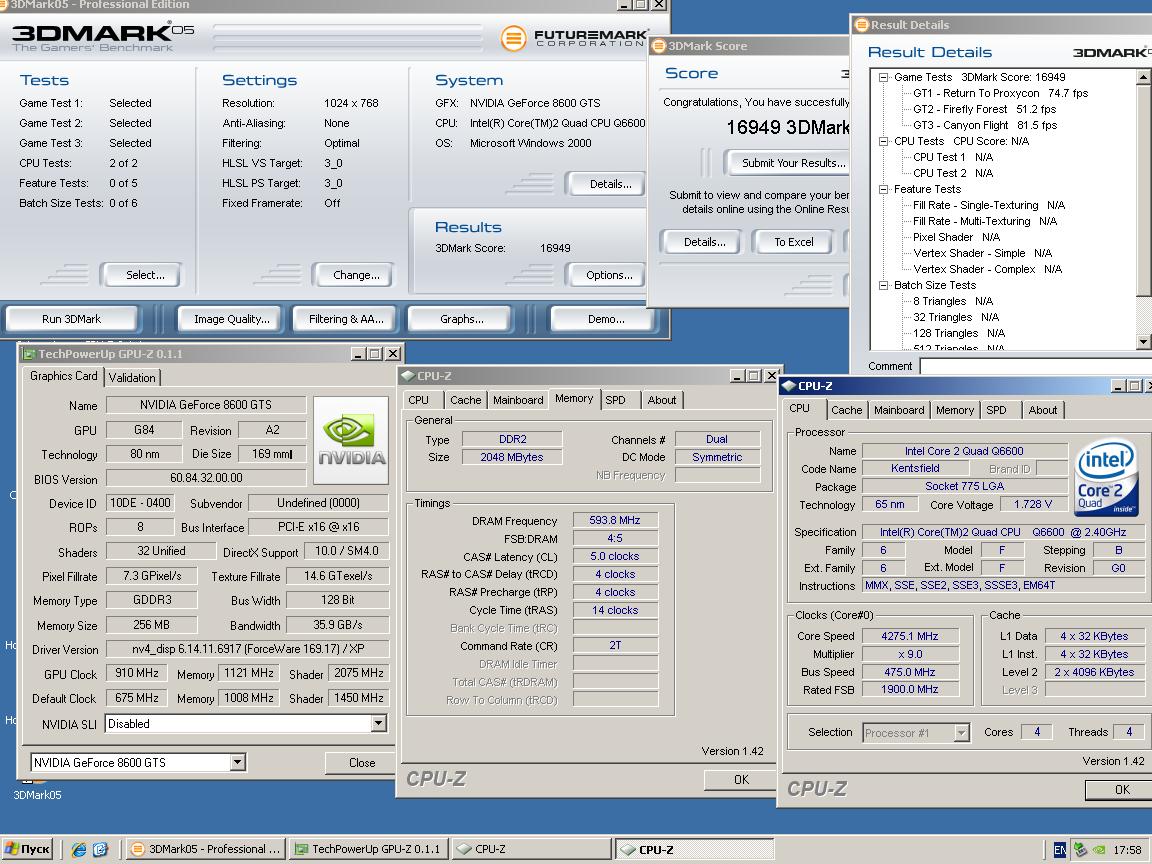The image size is (1152, 864).
Task: Click the Futuremark orange logo icon
Action: [514, 37]
